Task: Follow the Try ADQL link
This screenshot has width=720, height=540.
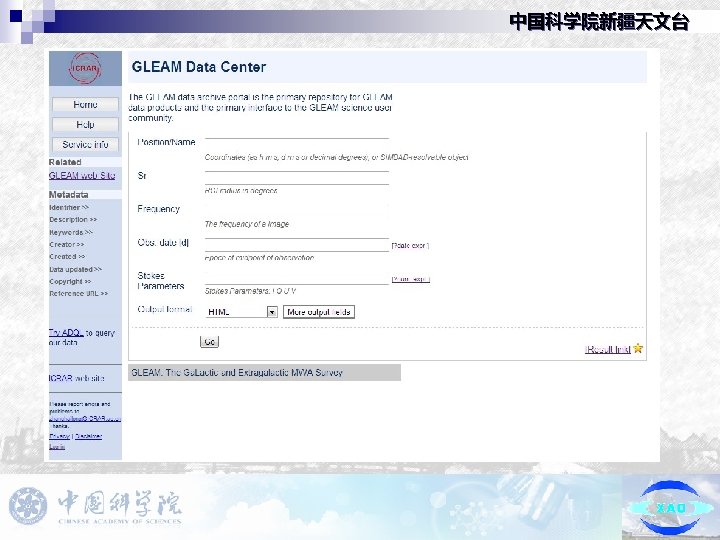Action: pos(66,332)
